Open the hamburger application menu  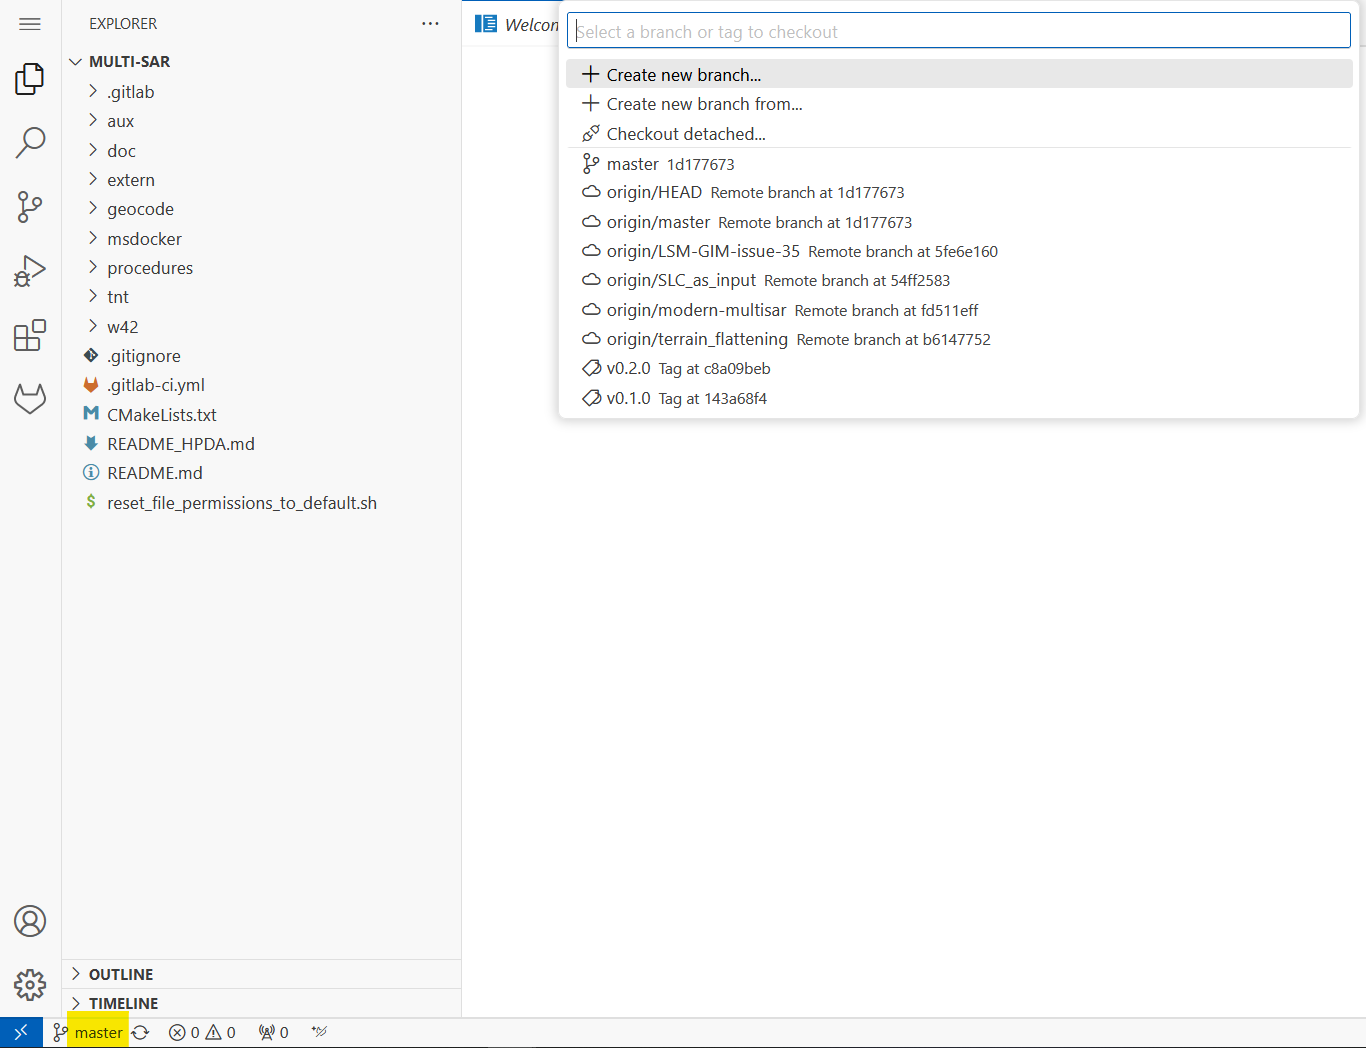(x=30, y=24)
